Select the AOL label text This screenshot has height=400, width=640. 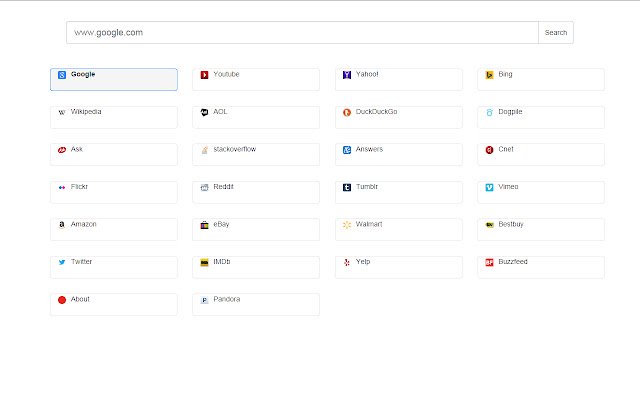coord(220,111)
